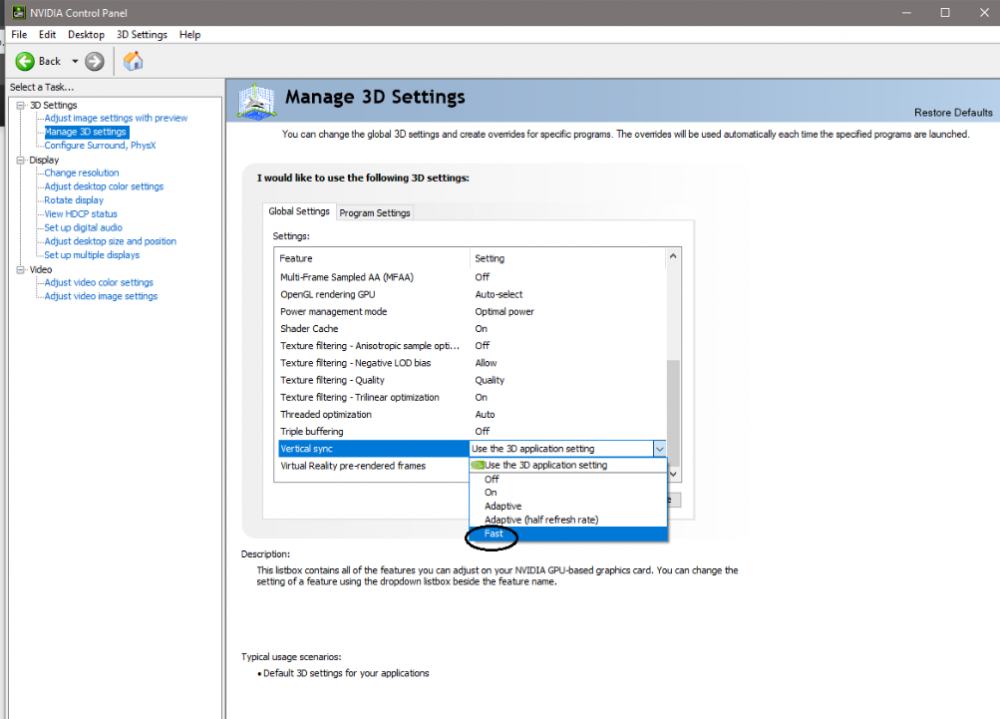This screenshot has width=1000, height=719.
Task: Click the settings list scrollbar thumb
Action: click(673, 413)
